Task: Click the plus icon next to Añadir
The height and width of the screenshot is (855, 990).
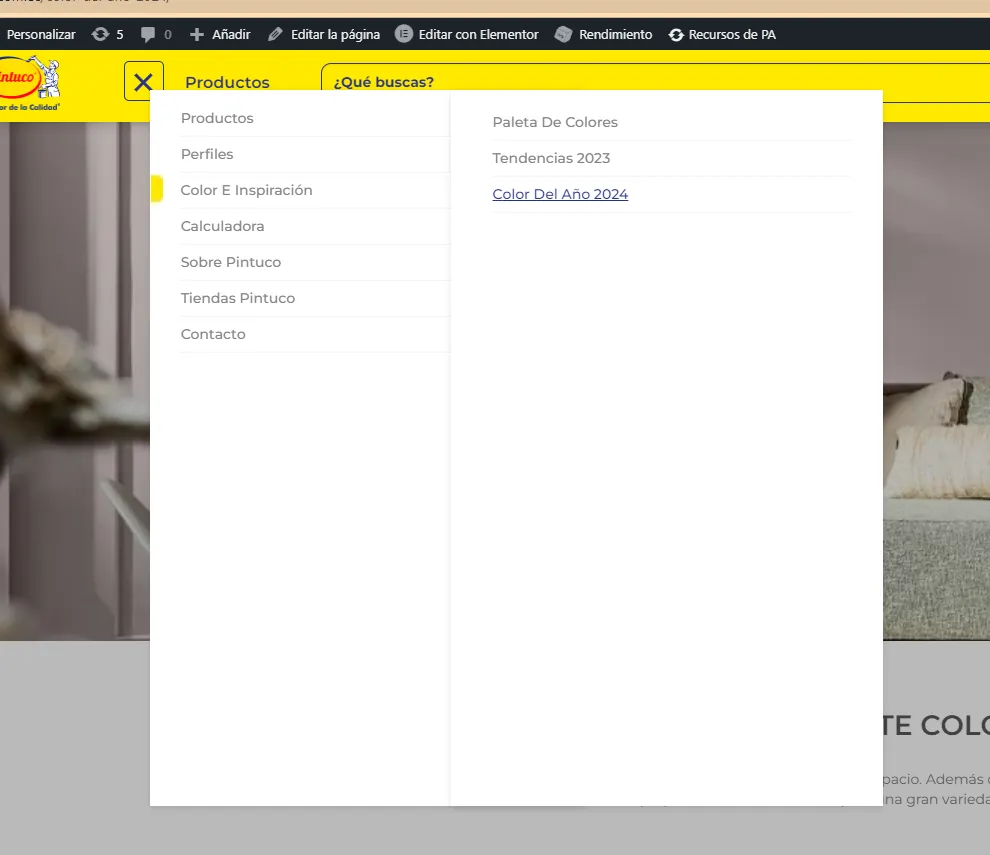Action: pyautogui.click(x=197, y=35)
